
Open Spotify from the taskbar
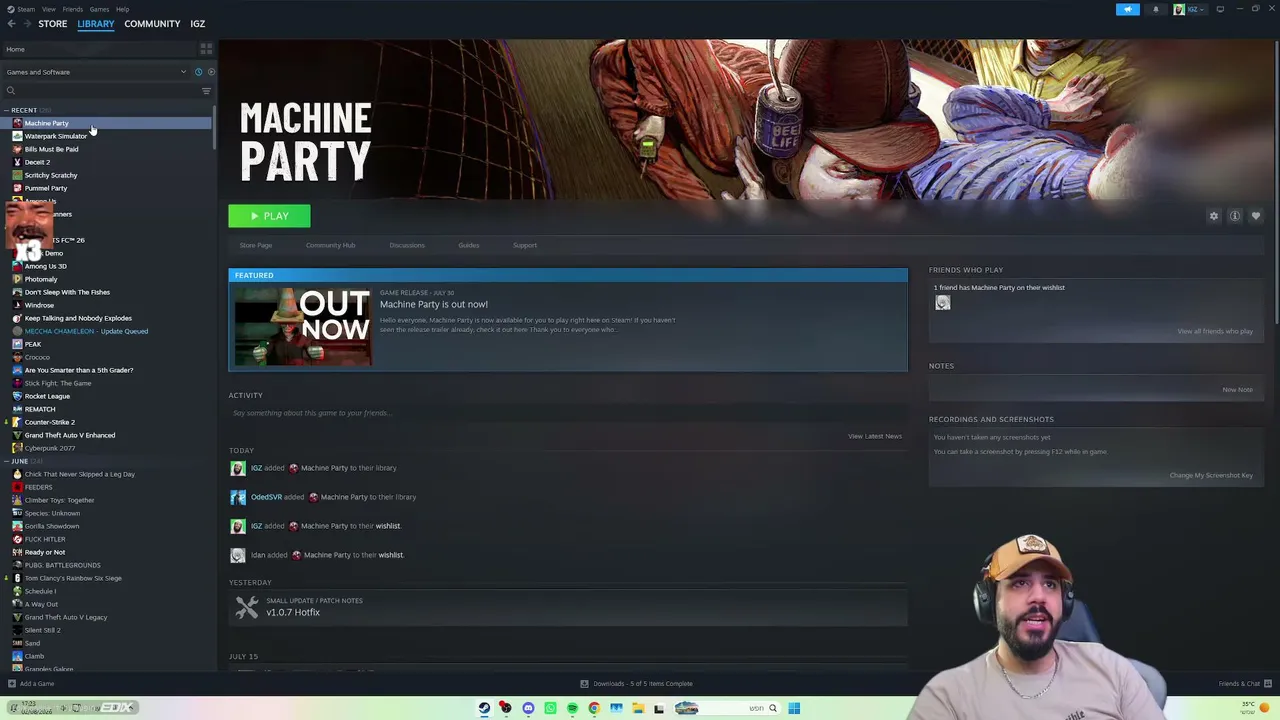(572, 708)
